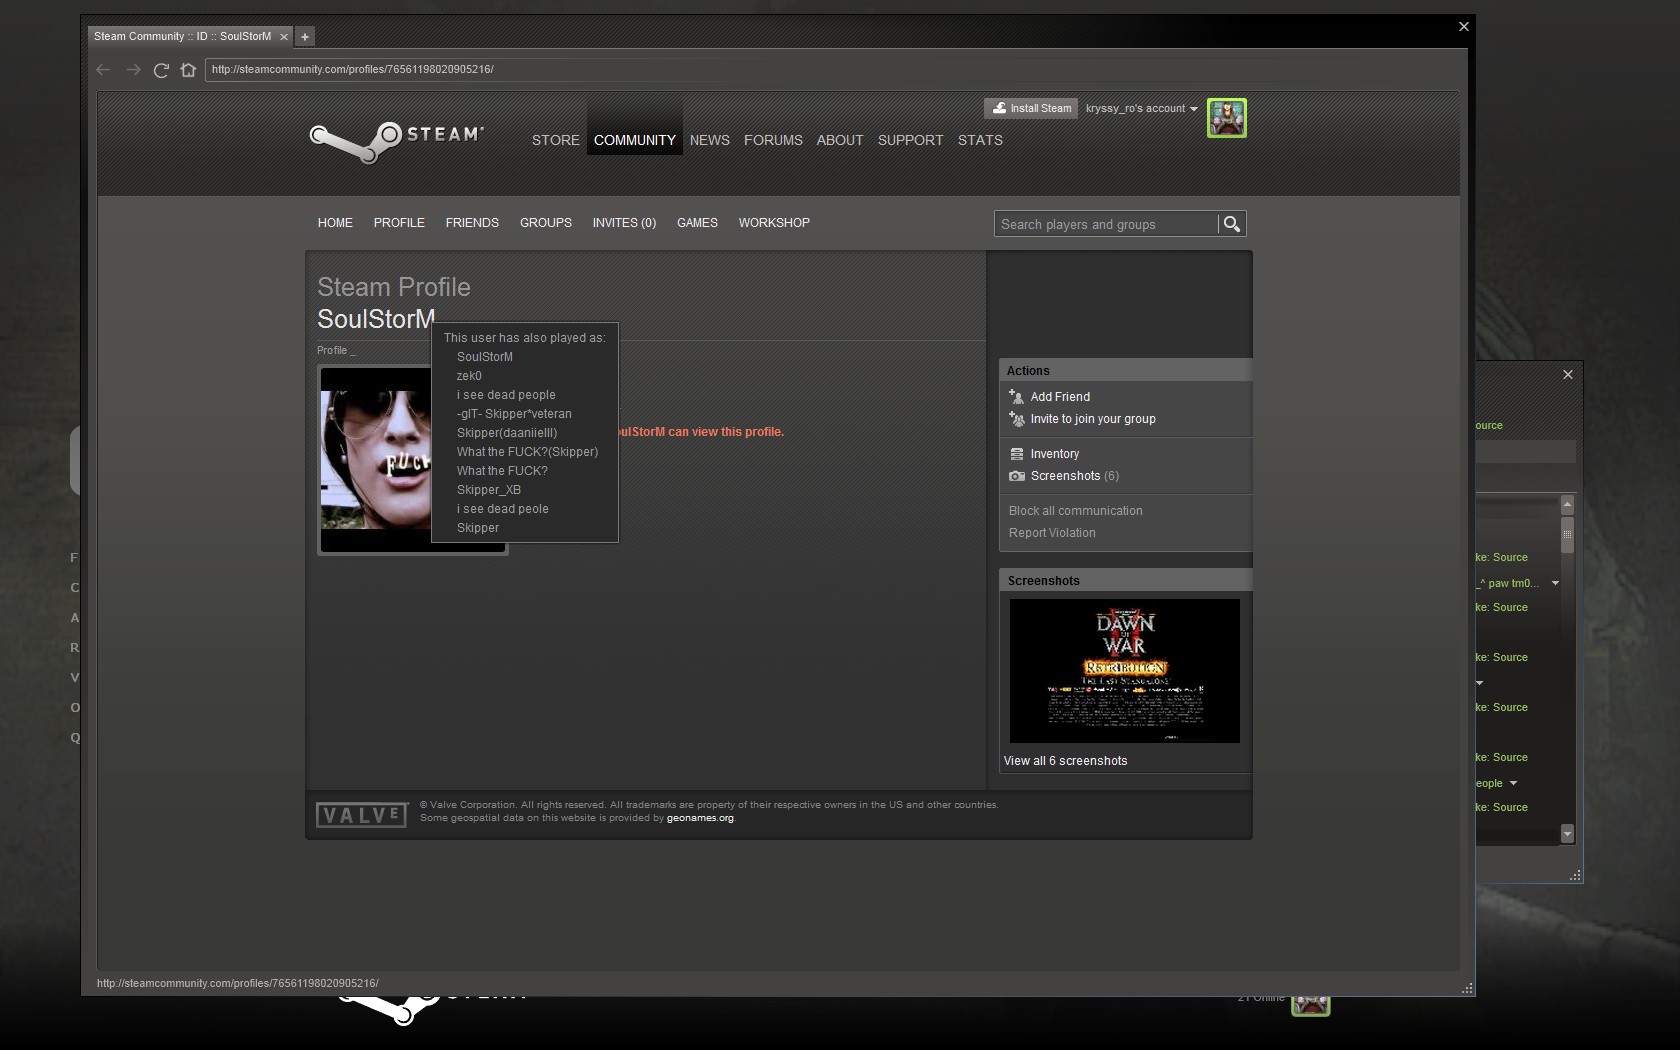Open a new tab with plus button
The width and height of the screenshot is (1680, 1050).
pos(305,36)
